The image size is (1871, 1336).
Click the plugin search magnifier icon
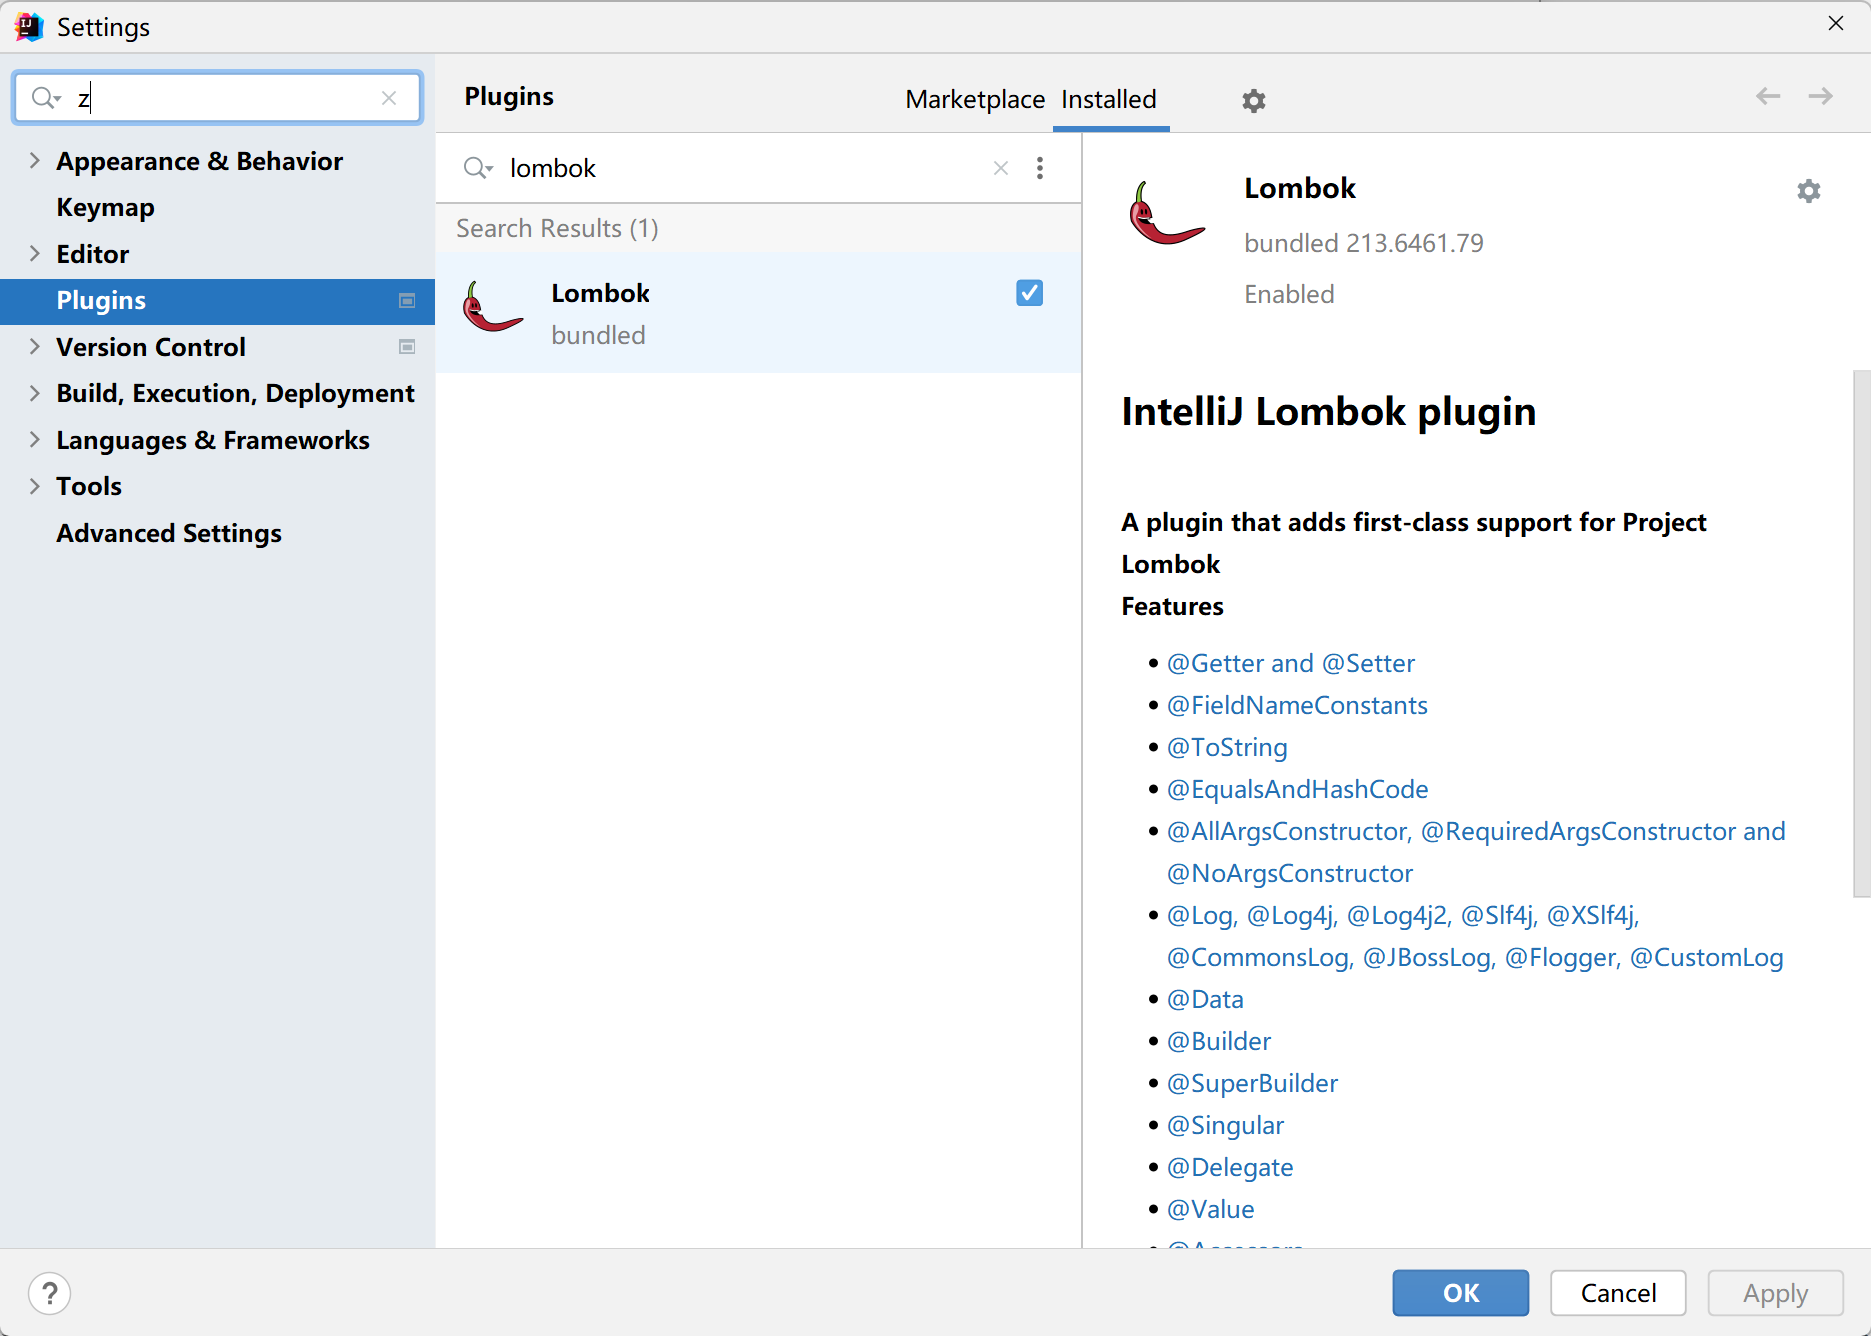click(x=478, y=168)
